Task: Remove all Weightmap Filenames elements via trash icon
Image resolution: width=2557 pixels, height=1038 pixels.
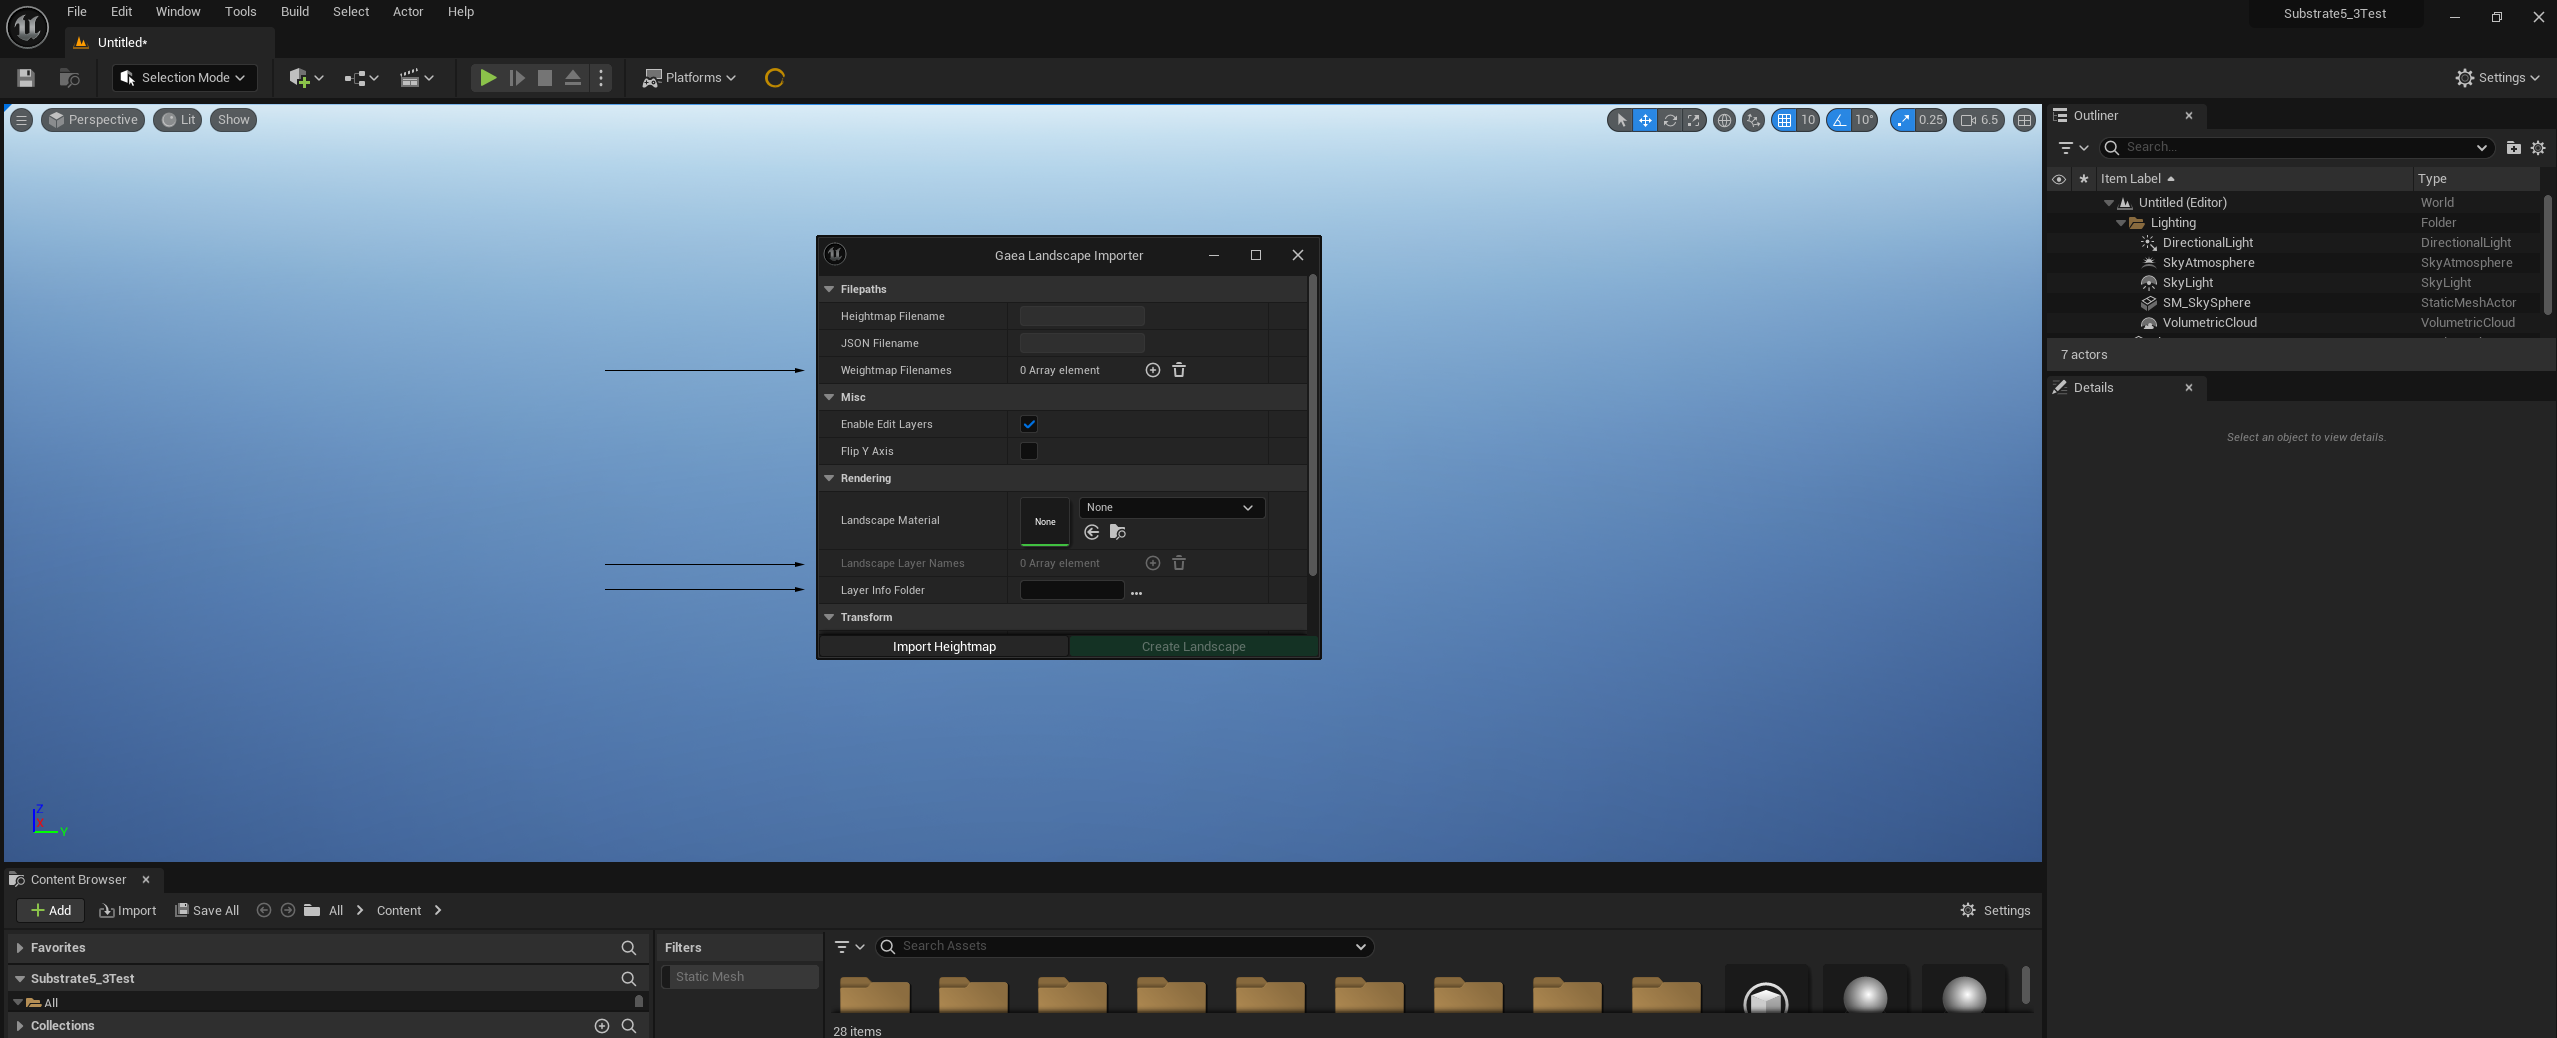Action: 1178,370
